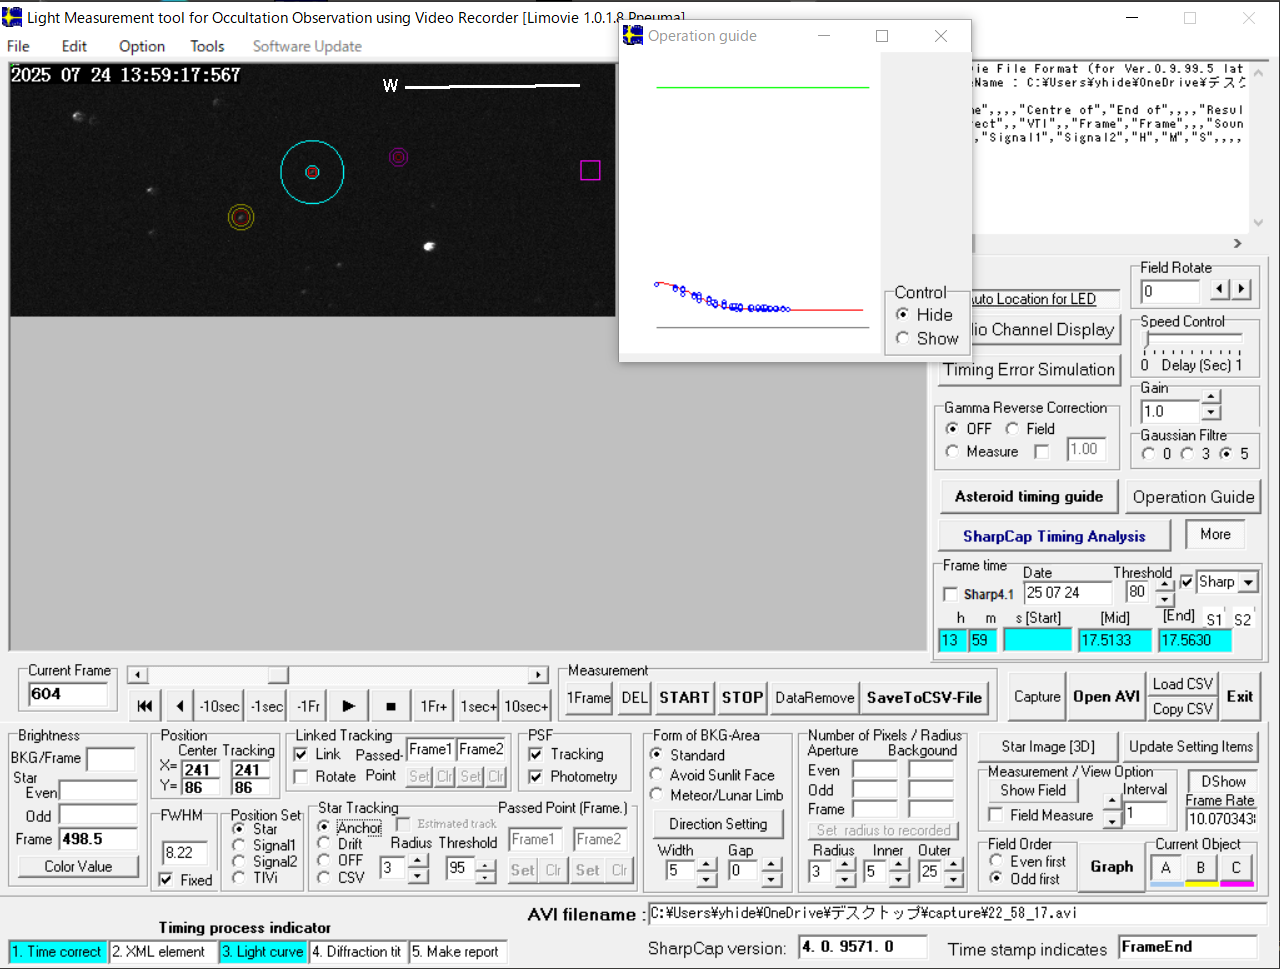The height and width of the screenshot is (969, 1280).
Task: Select Show radio in Operation guide Control
Action: point(903,339)
